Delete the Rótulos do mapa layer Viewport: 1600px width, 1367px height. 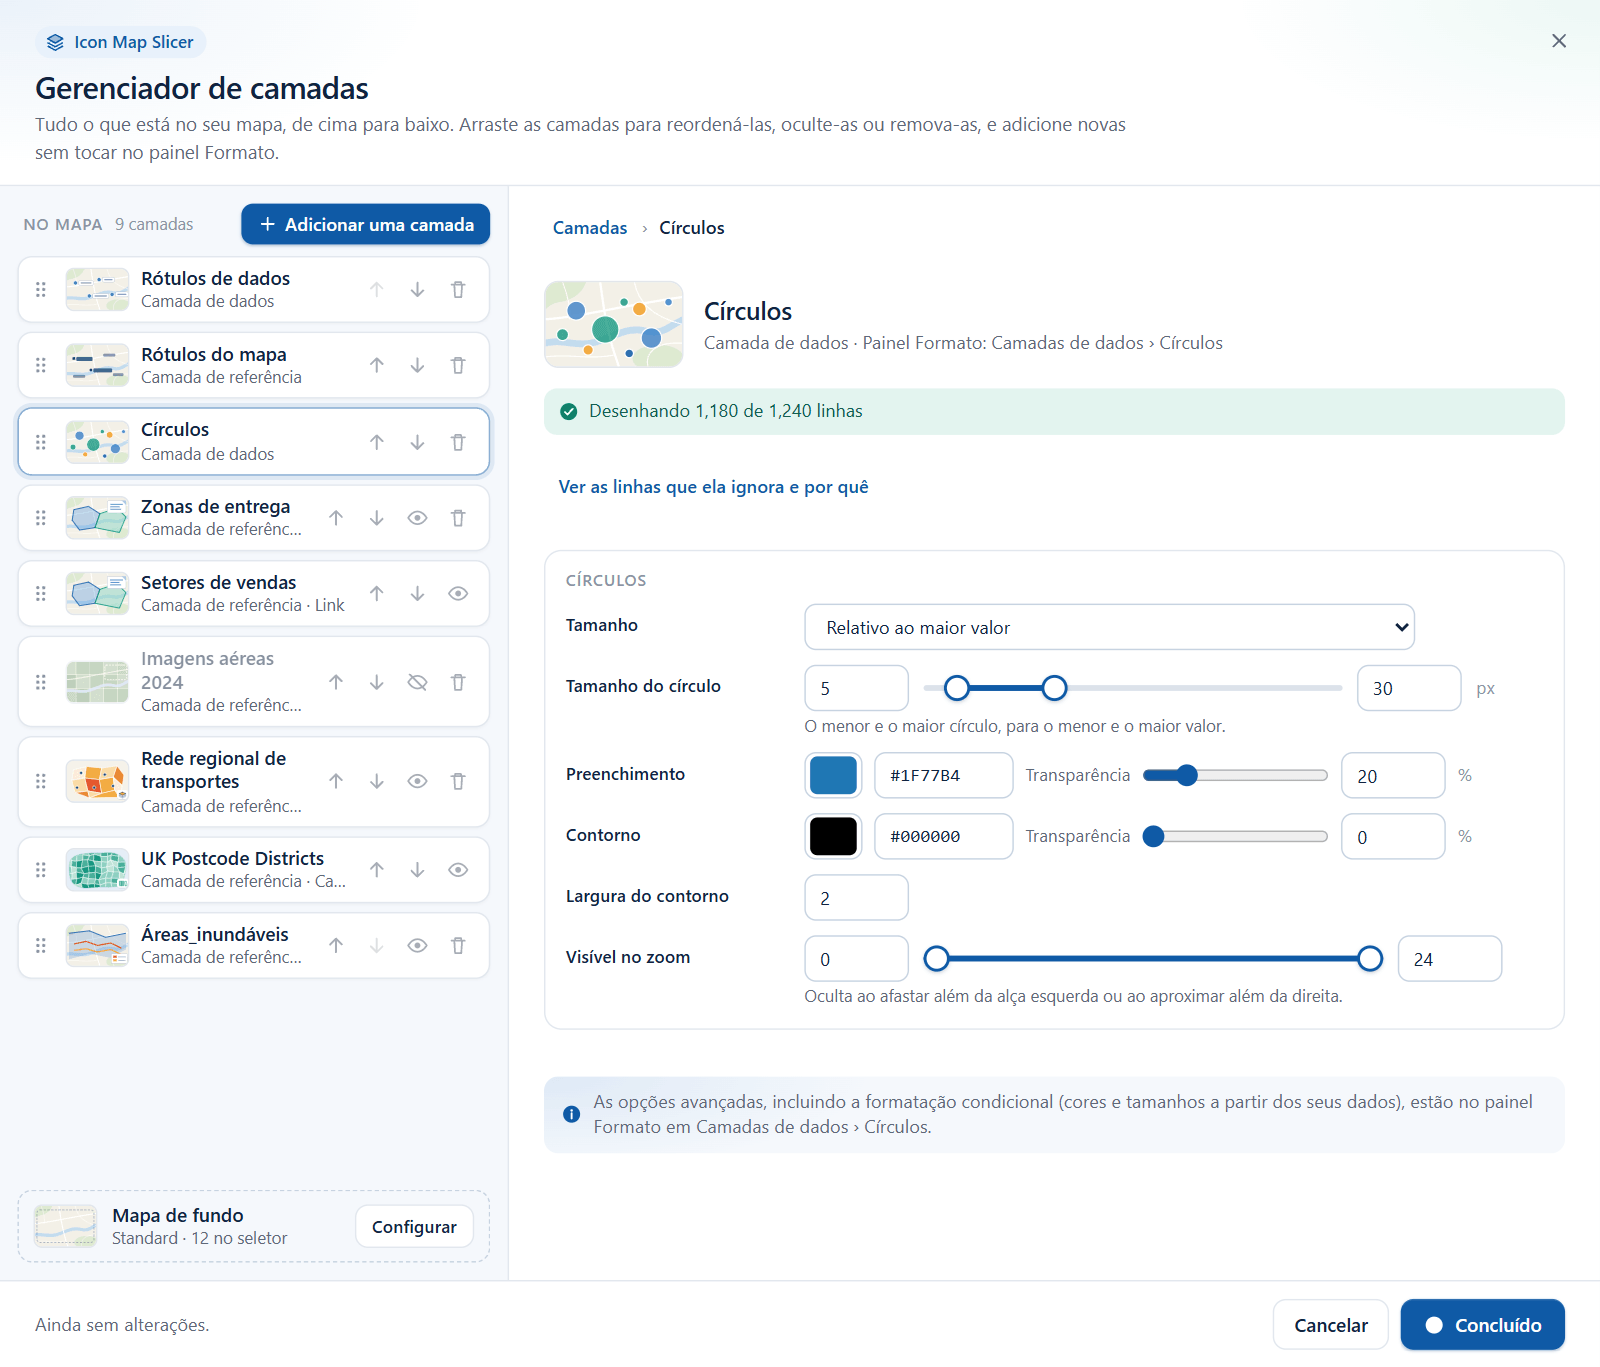(458, 366)
